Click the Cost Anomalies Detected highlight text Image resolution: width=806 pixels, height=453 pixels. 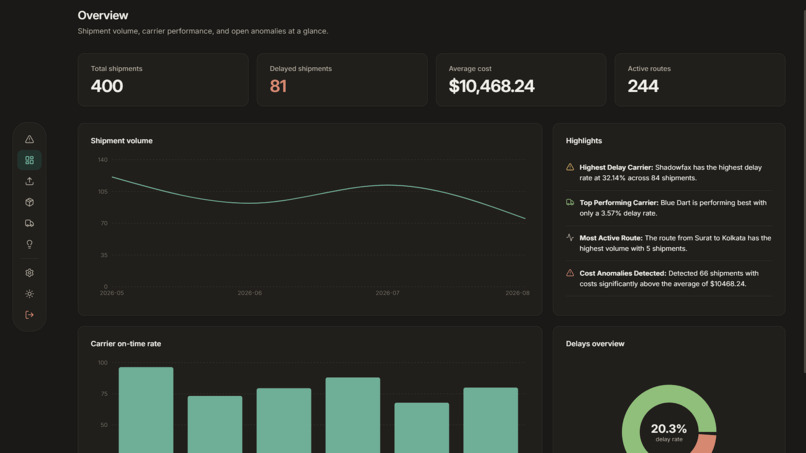pyautogui.click(x=669, y=278)
